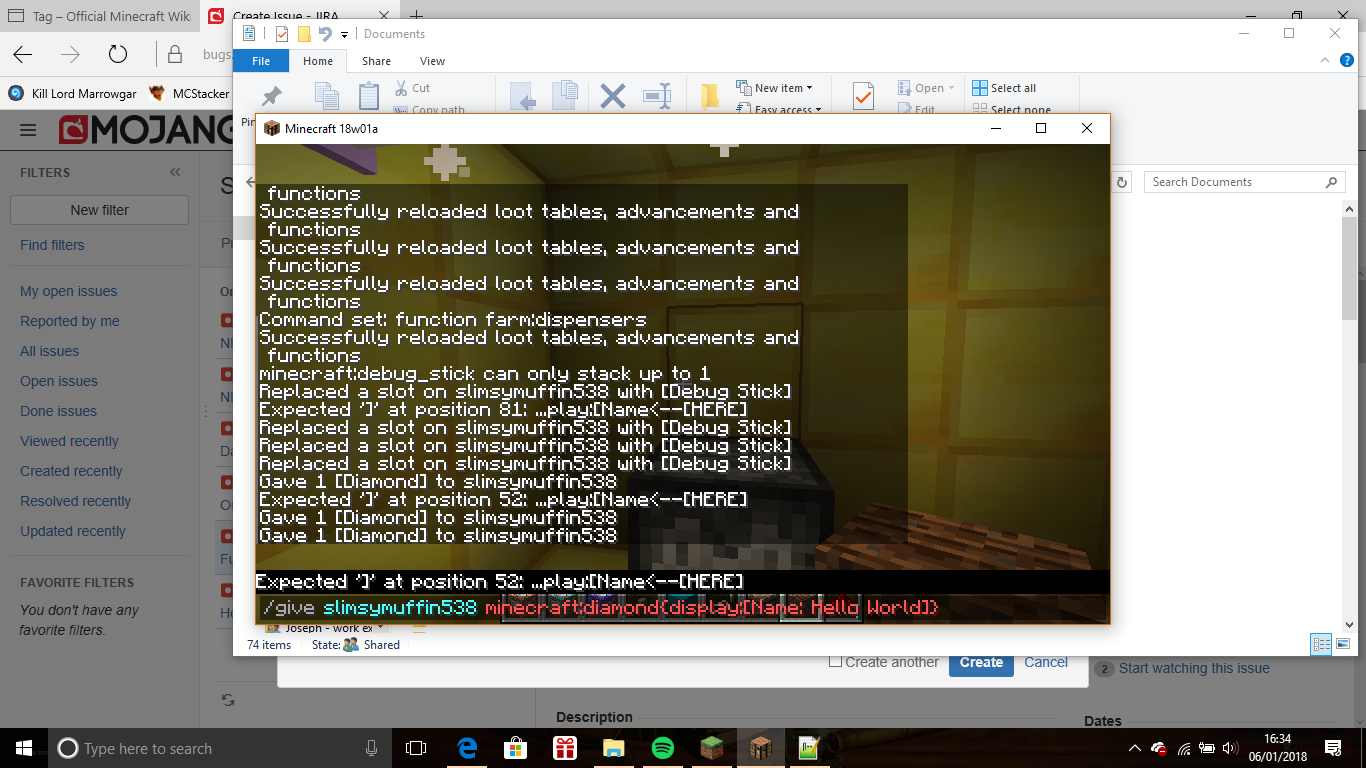Click the browser refresh button

[118, 55]
